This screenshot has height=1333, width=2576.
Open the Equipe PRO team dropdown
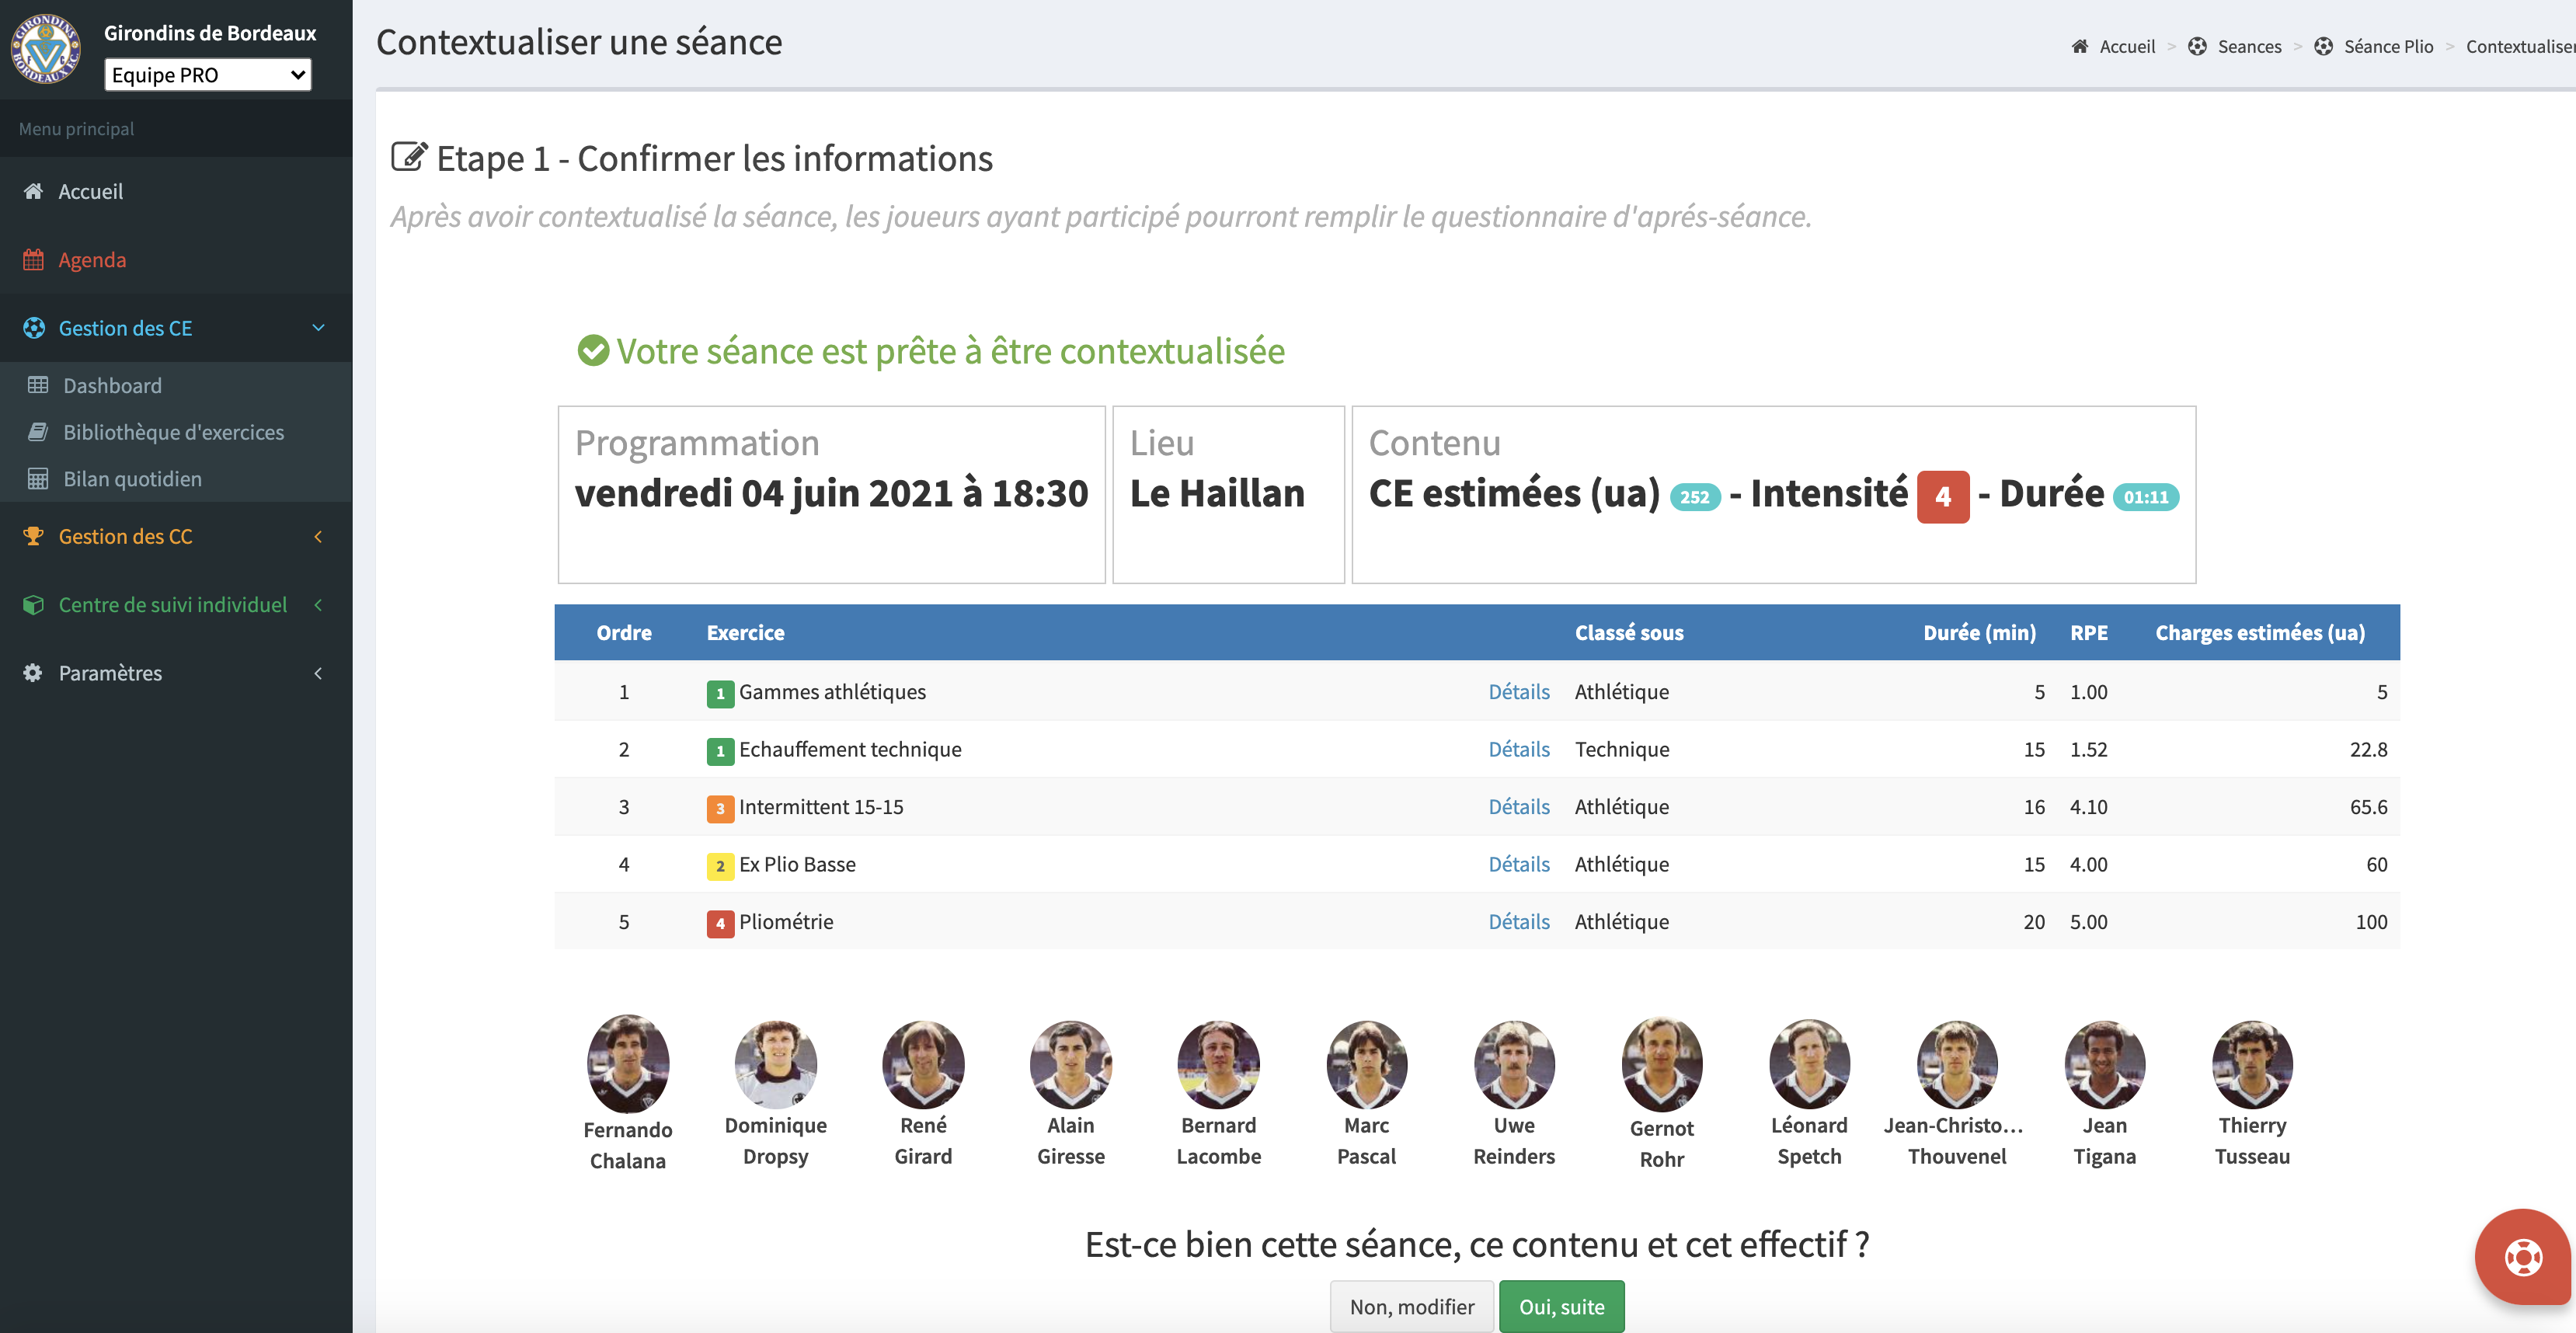pos(208,75)
